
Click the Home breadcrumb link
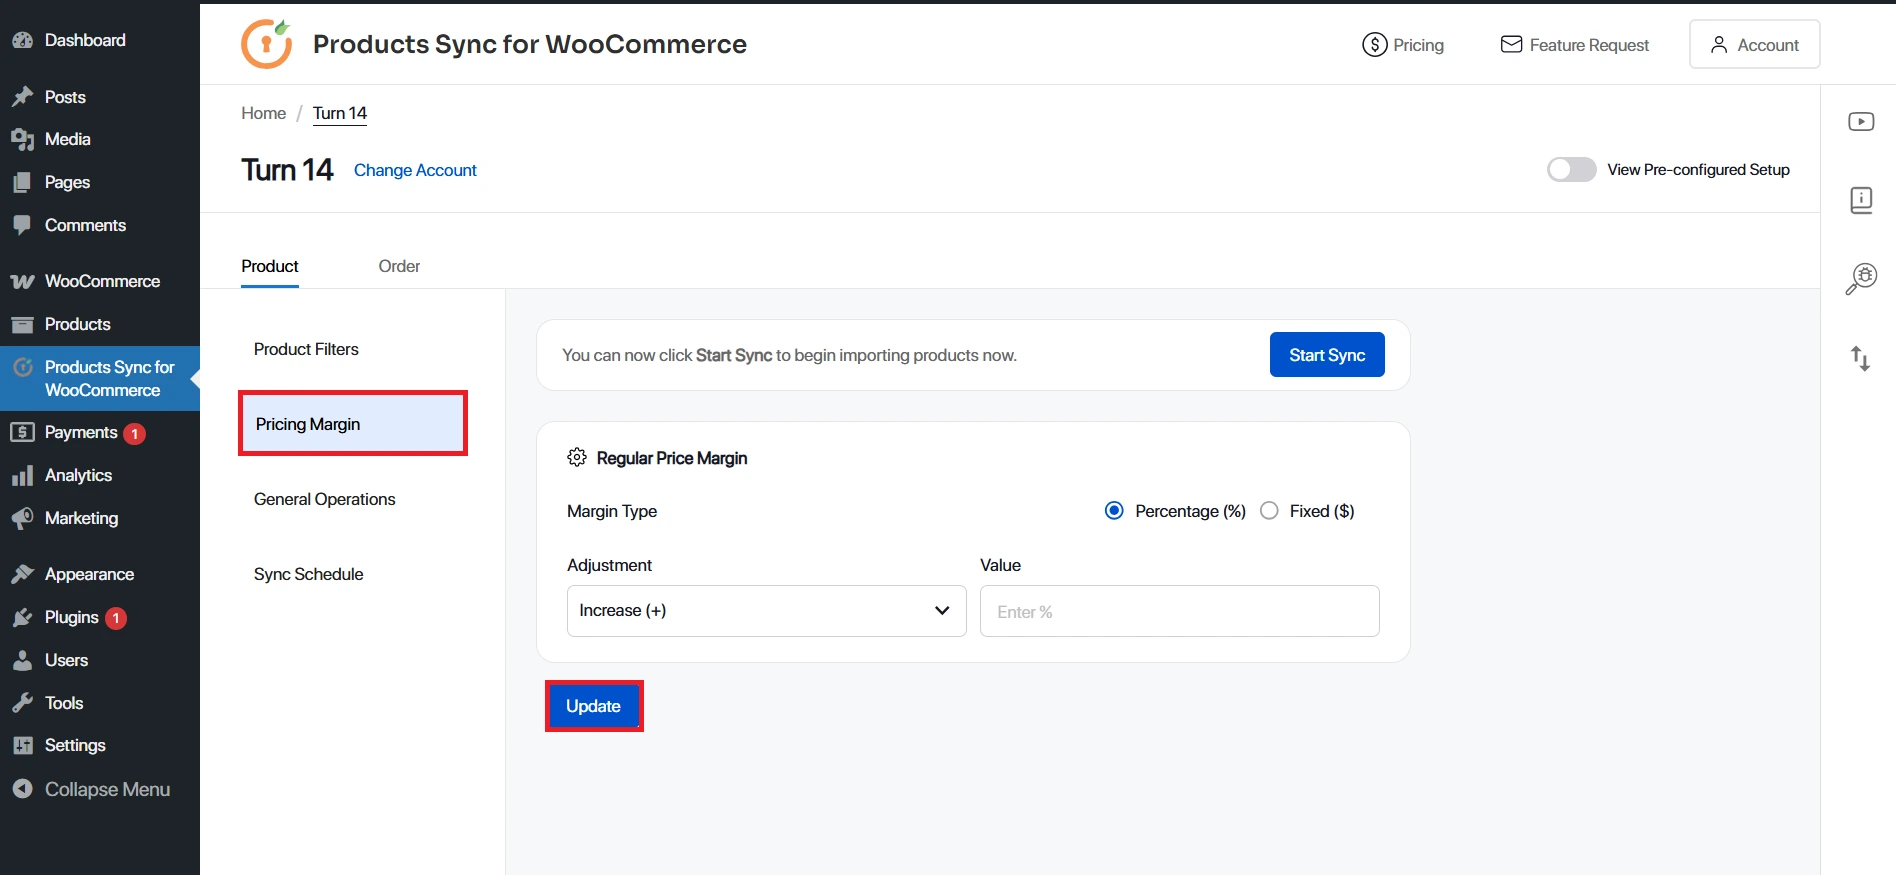(263, 113)
